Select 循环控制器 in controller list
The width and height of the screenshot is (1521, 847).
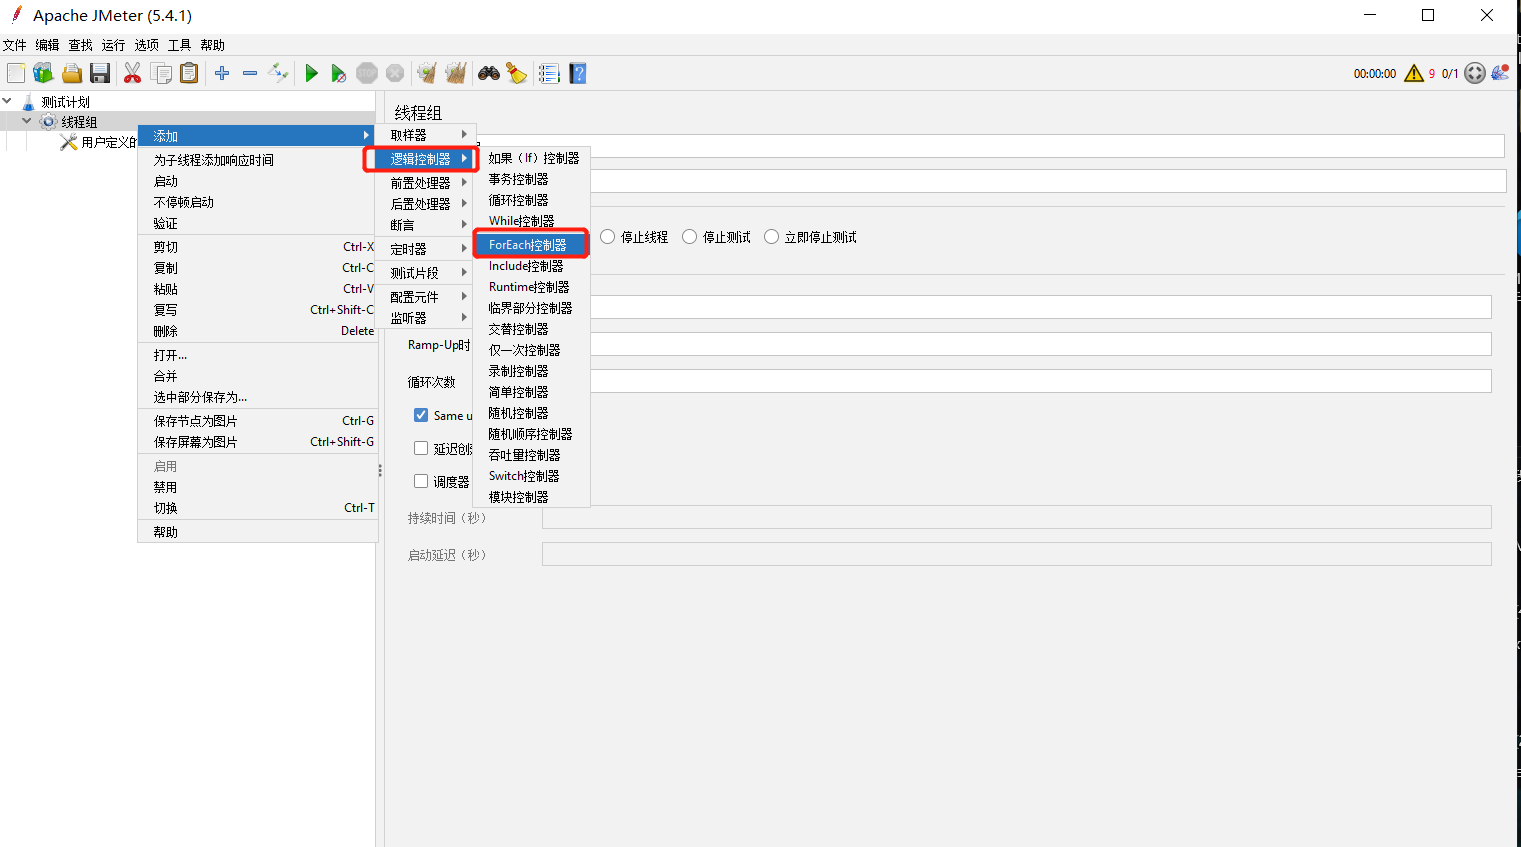click(531, 200)
